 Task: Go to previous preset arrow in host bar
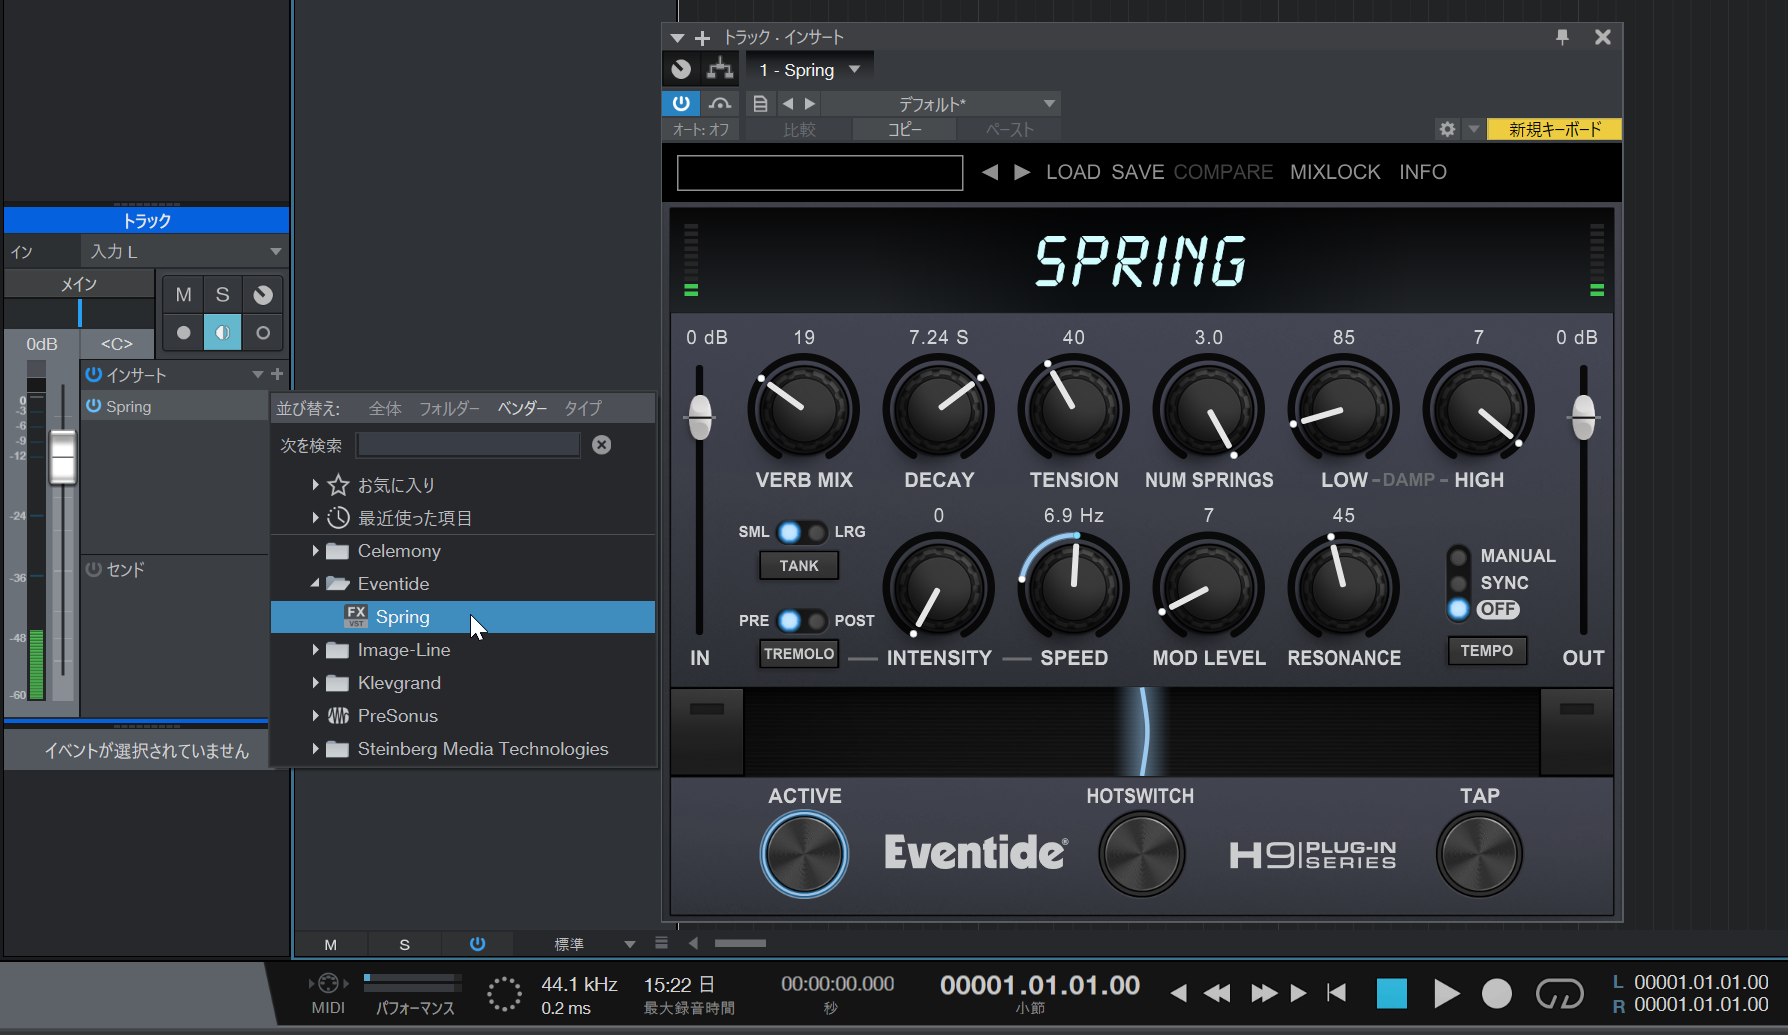click(x=788, y=103)
